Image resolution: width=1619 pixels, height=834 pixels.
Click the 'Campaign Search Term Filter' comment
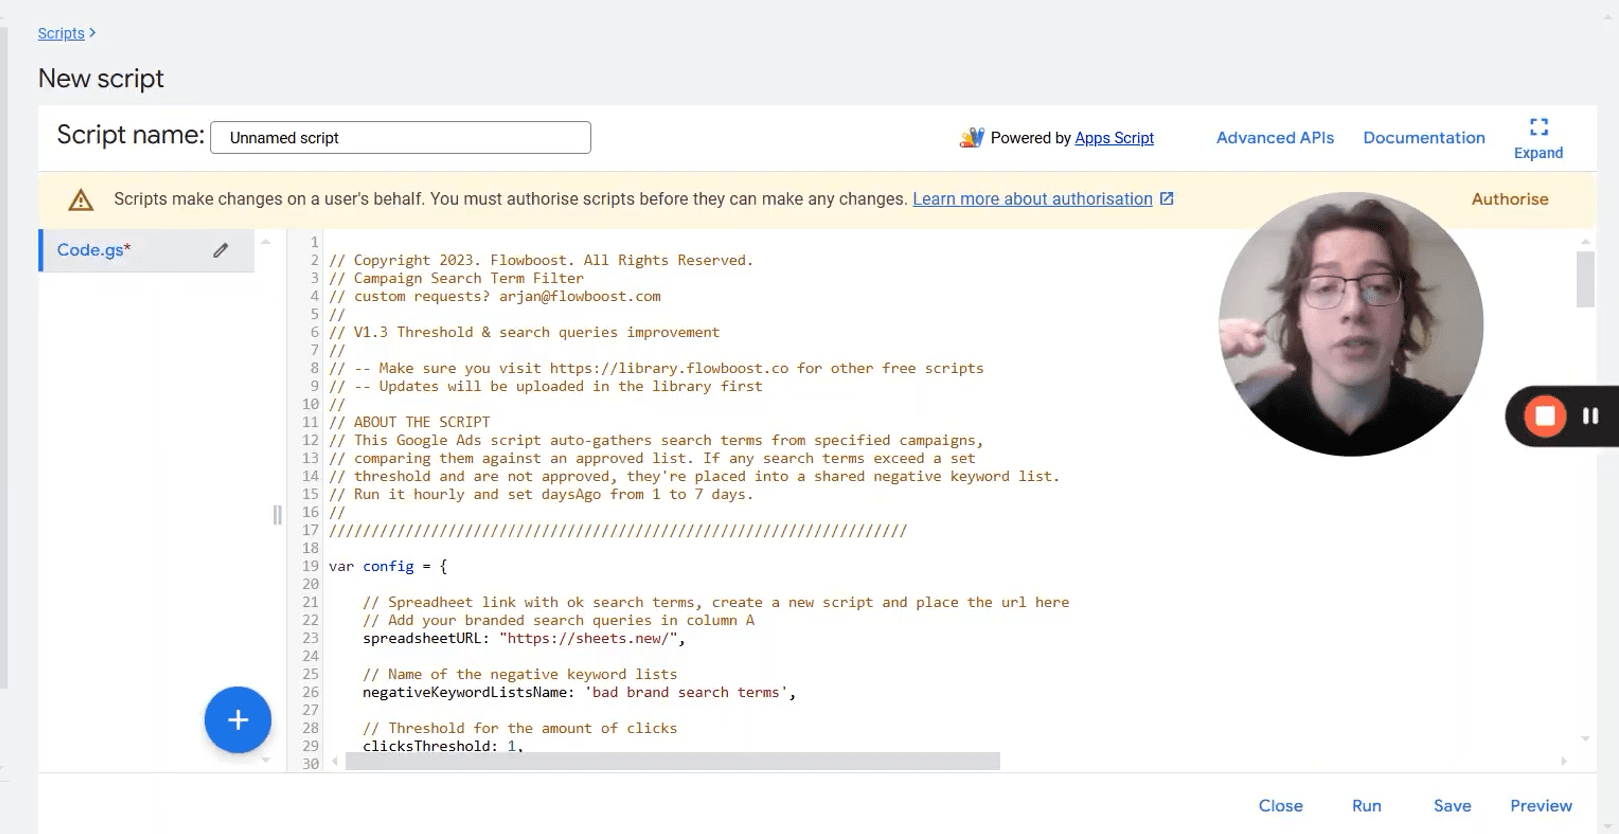pyautogui.click(x=456, y=278)
